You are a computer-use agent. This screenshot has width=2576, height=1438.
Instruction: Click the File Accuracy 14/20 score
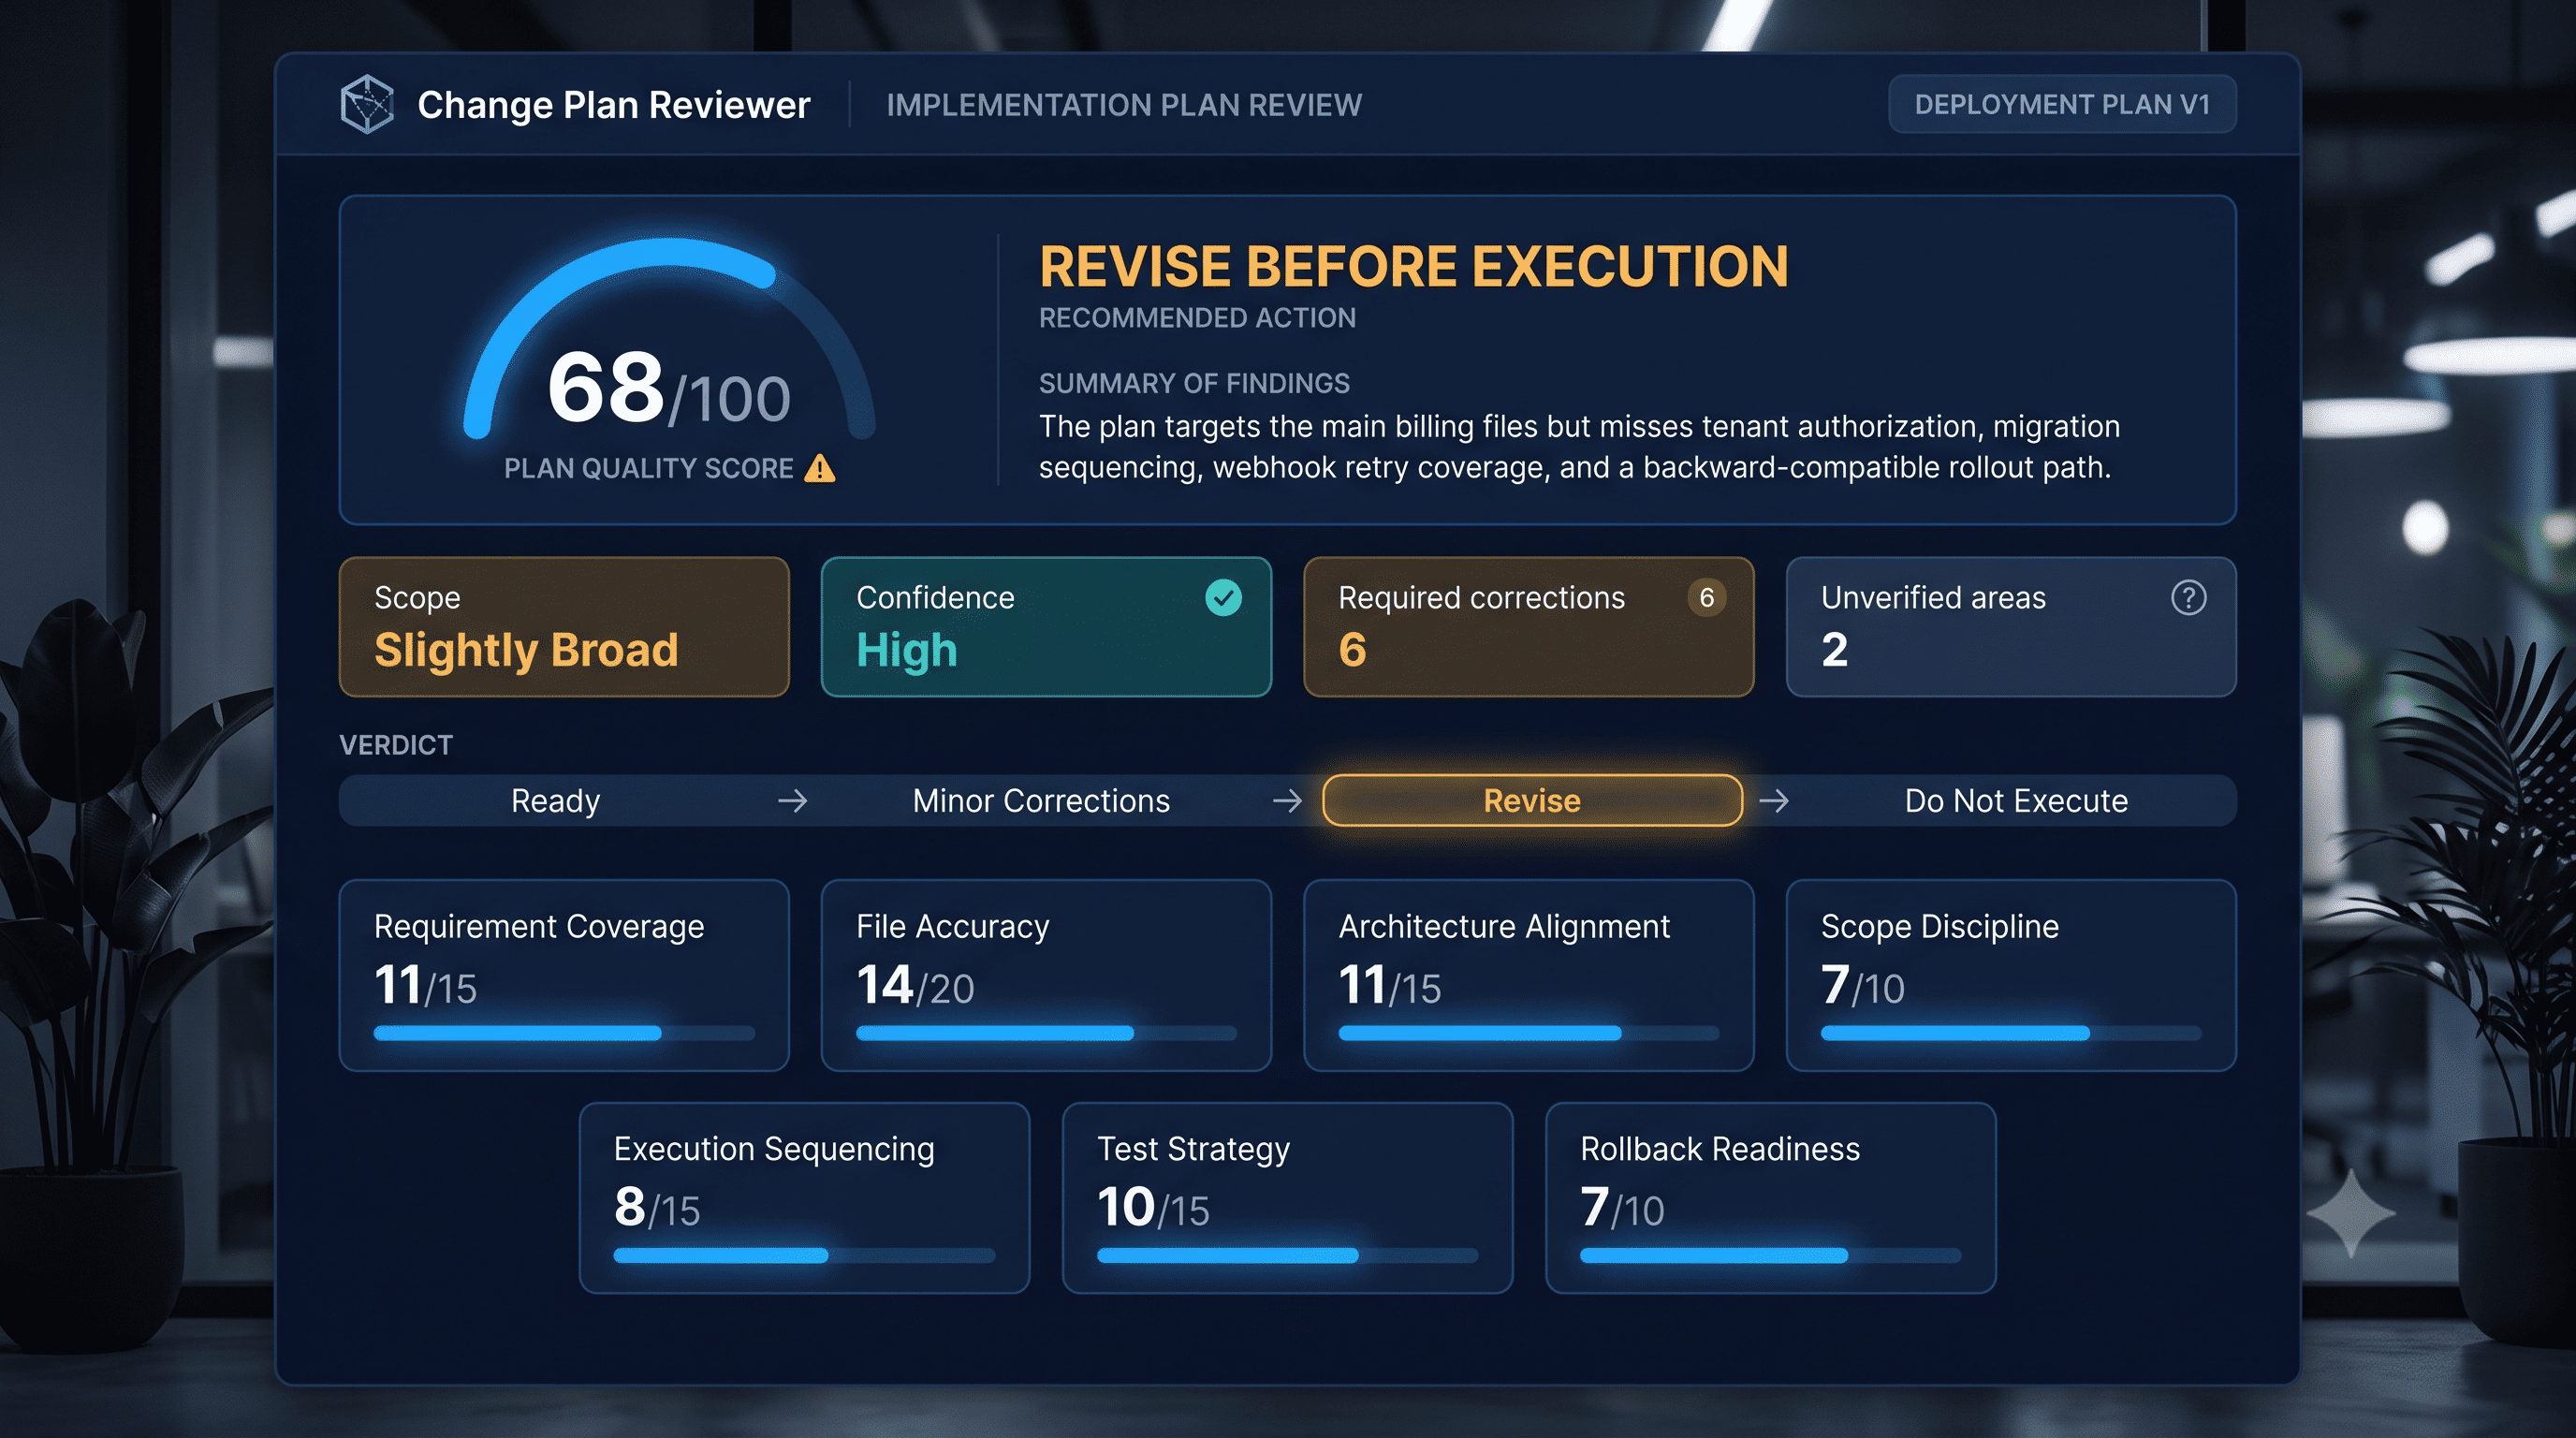pyautogui.click(x=915, y=985)
